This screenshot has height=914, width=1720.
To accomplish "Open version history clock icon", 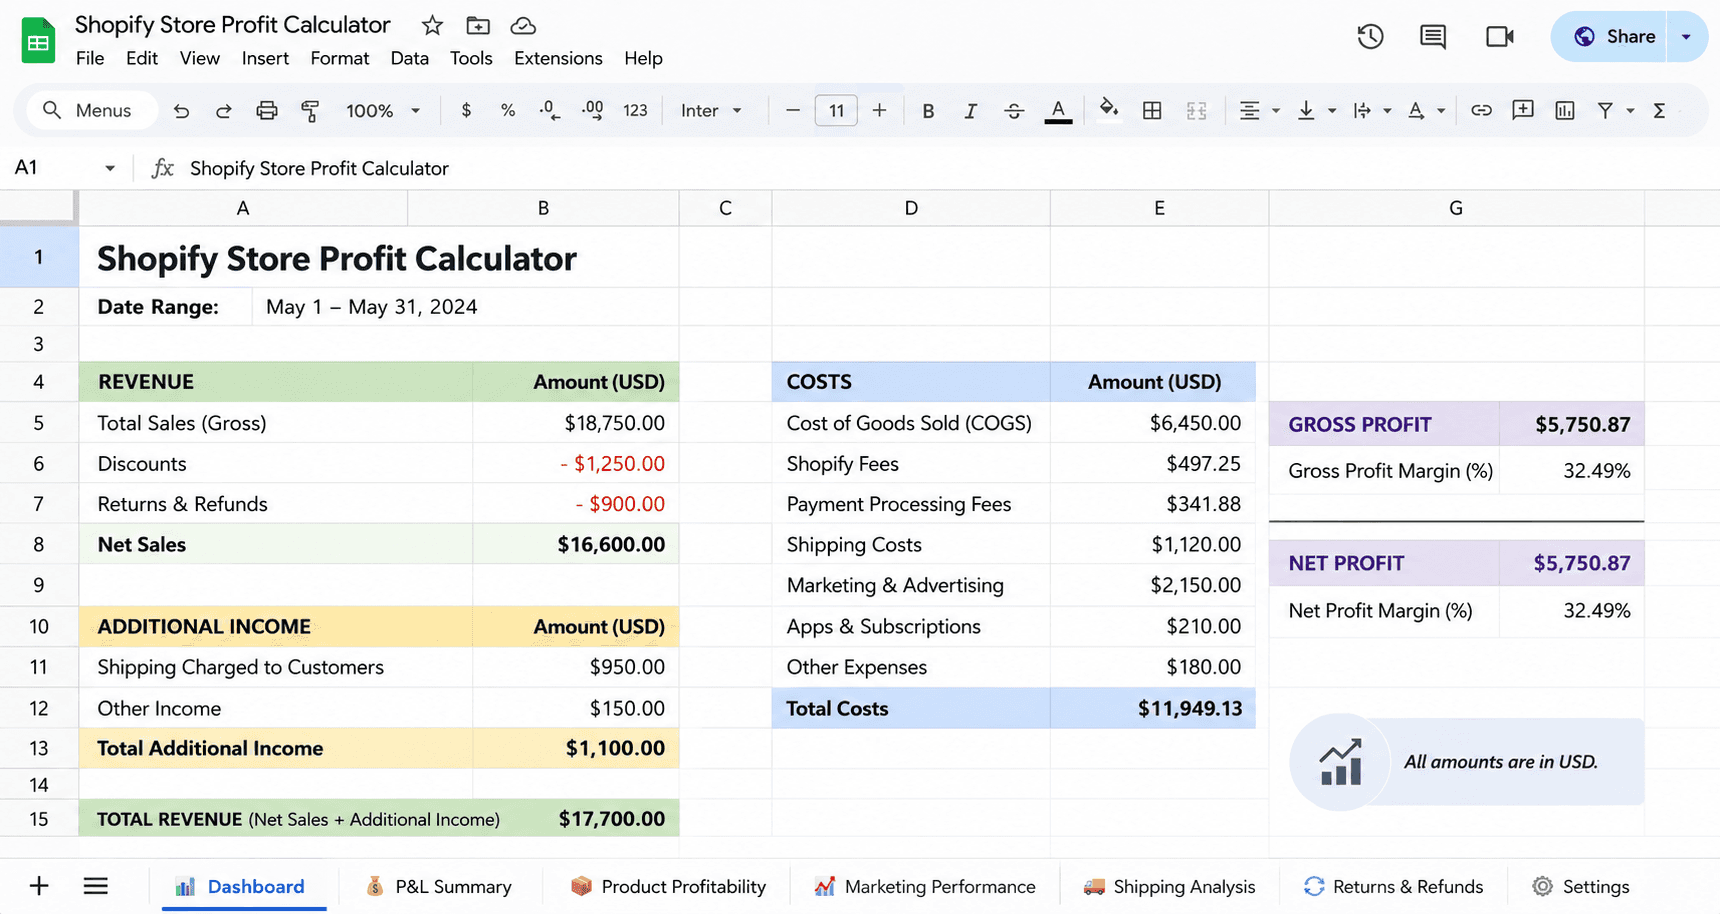I will coord(1370,37).
